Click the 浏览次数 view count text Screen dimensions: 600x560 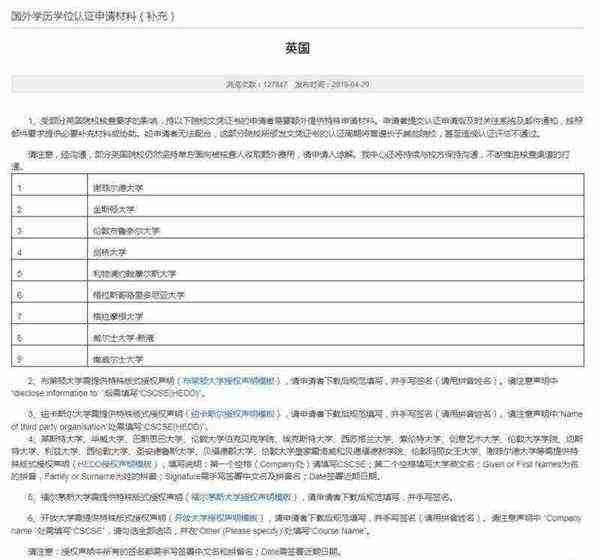[x=256, y=84]
